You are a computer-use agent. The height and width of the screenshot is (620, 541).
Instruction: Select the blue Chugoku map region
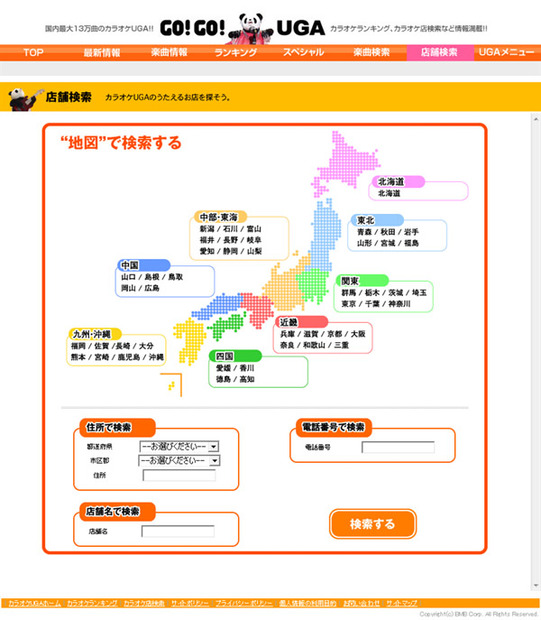pos(217,306)
